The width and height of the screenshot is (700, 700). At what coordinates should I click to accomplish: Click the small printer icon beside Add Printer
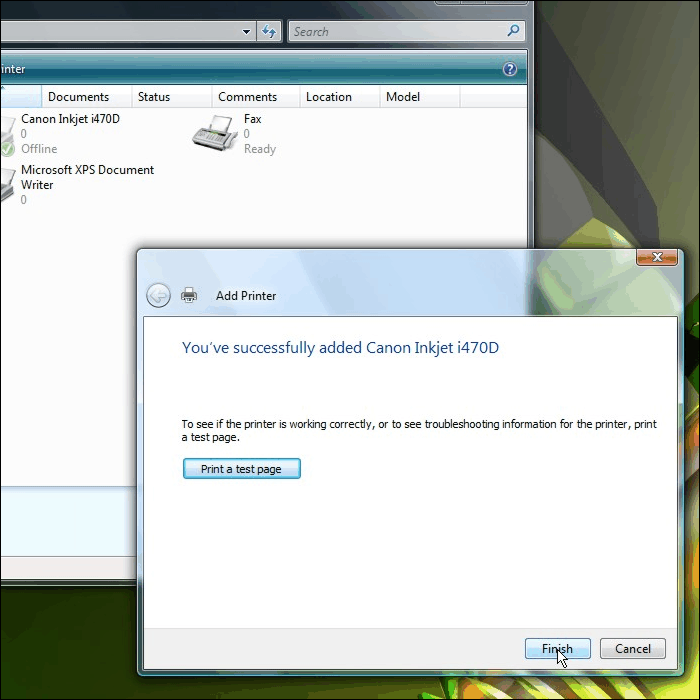point(189,296)
